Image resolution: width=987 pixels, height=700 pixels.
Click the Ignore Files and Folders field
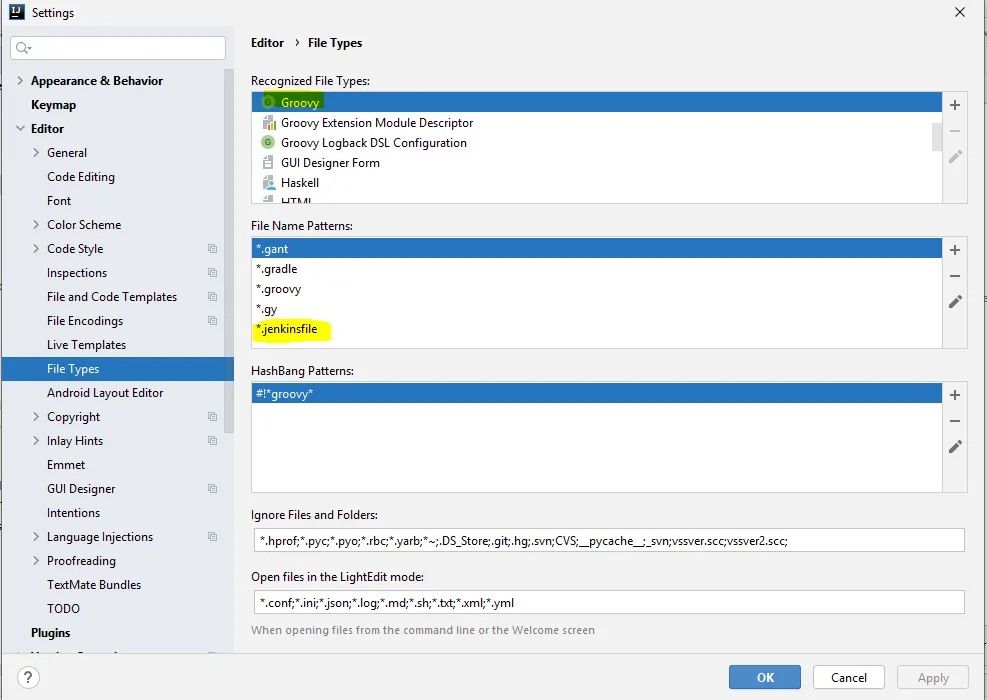[x=609, y=540]
